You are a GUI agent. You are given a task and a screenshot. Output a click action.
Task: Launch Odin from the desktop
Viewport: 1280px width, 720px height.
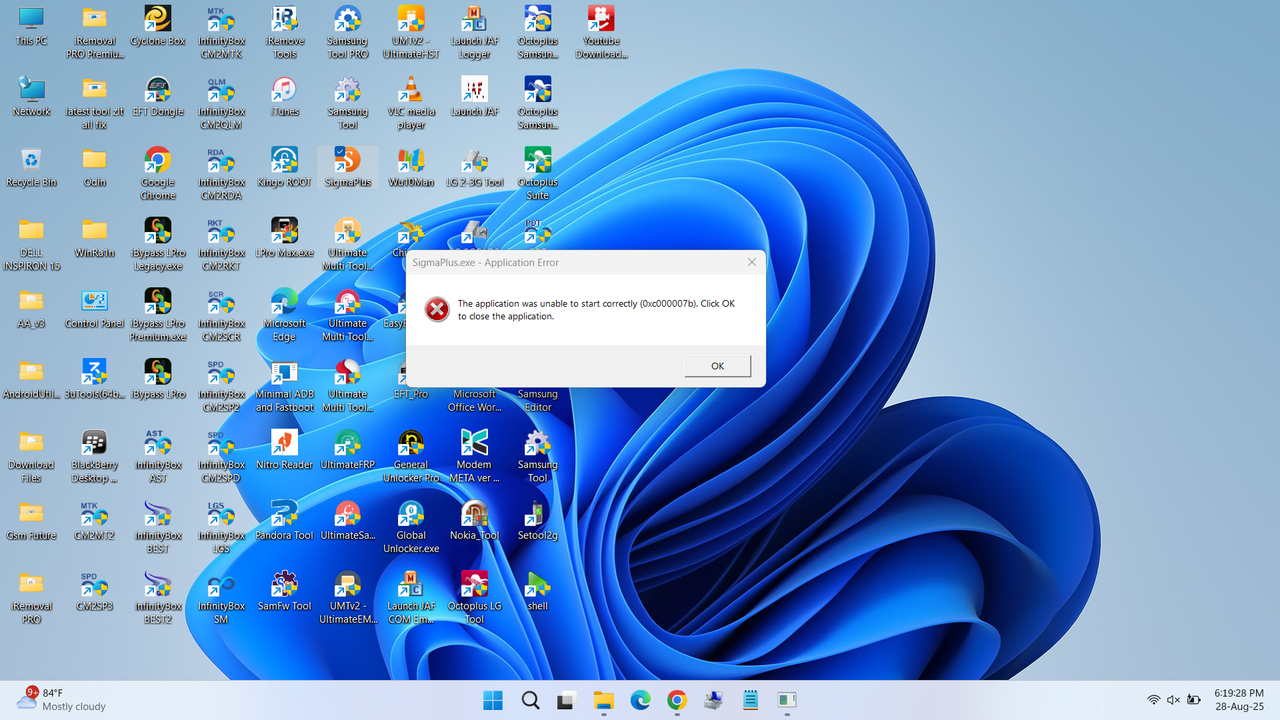coord(94,170)
